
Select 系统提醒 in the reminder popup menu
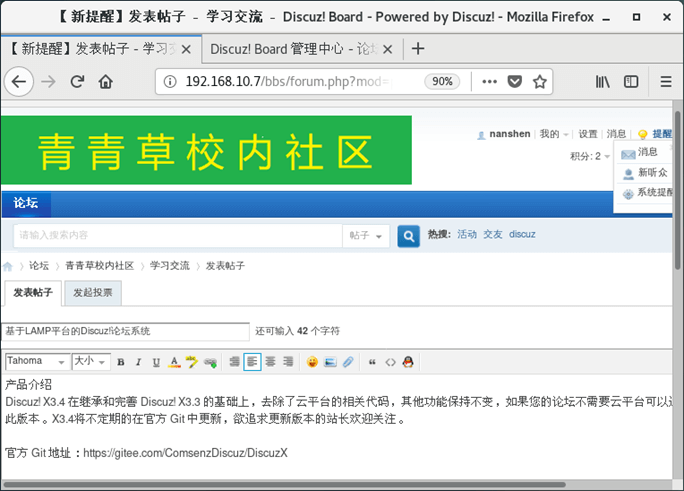(644, 193)
